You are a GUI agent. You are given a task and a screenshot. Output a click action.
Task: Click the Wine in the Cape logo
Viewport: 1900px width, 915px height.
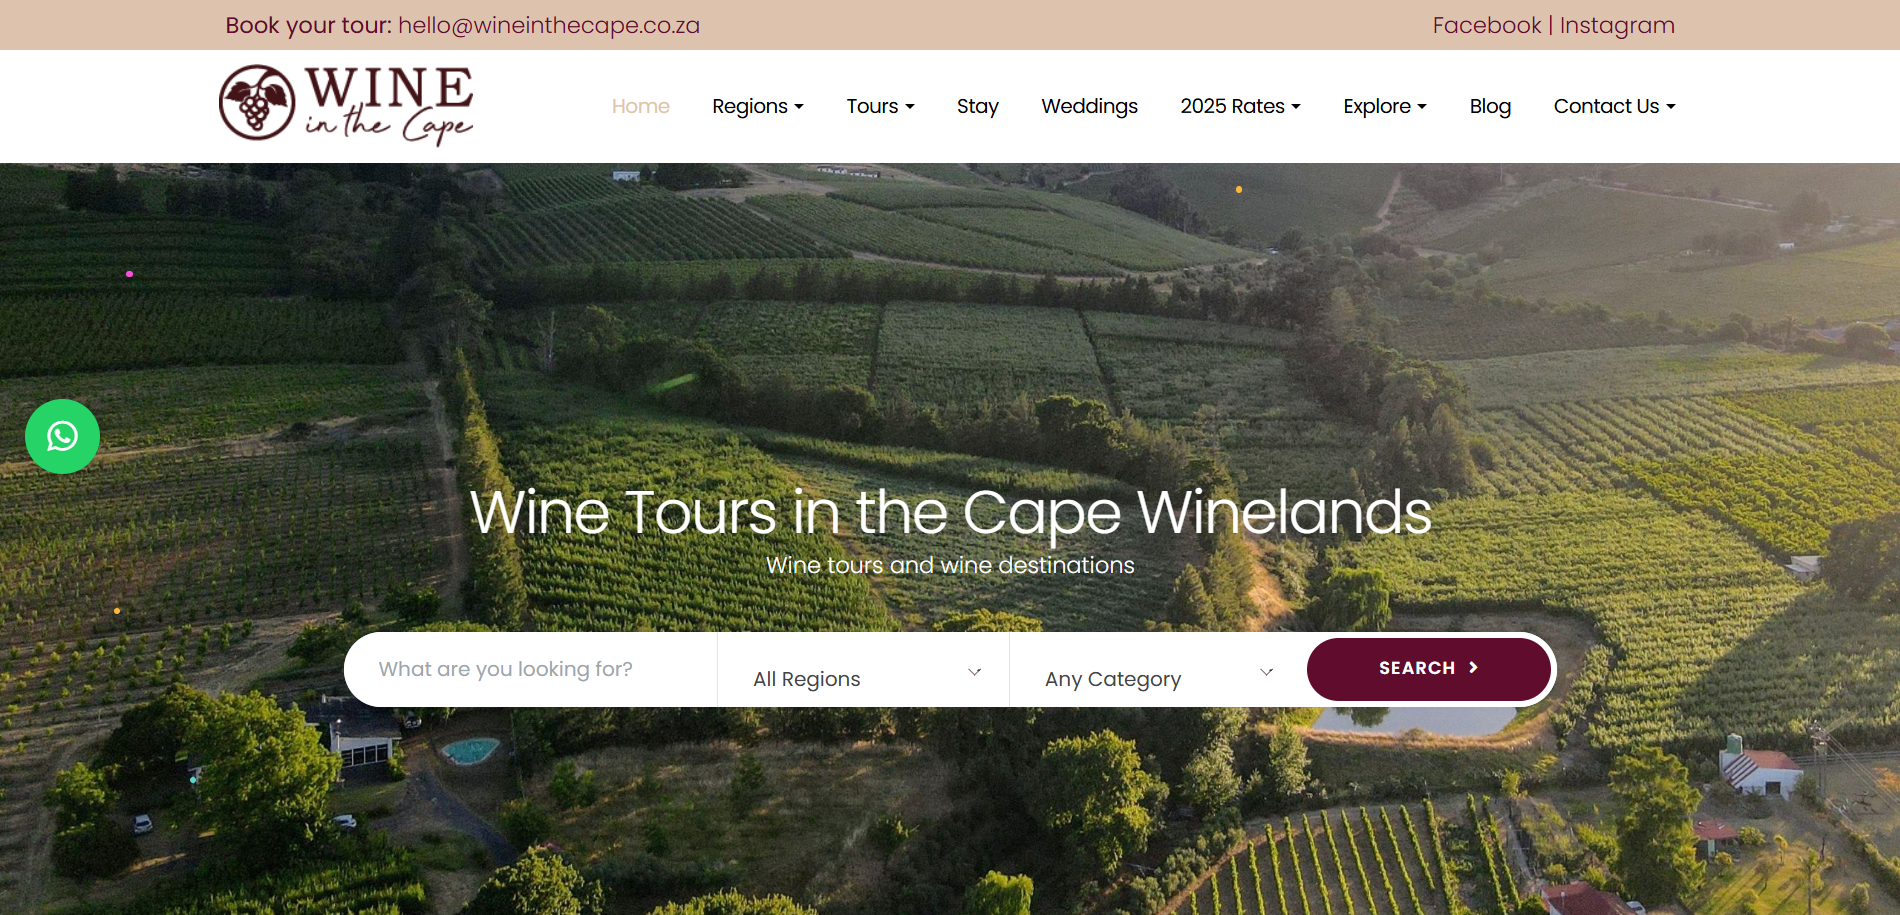coord(346,105)
